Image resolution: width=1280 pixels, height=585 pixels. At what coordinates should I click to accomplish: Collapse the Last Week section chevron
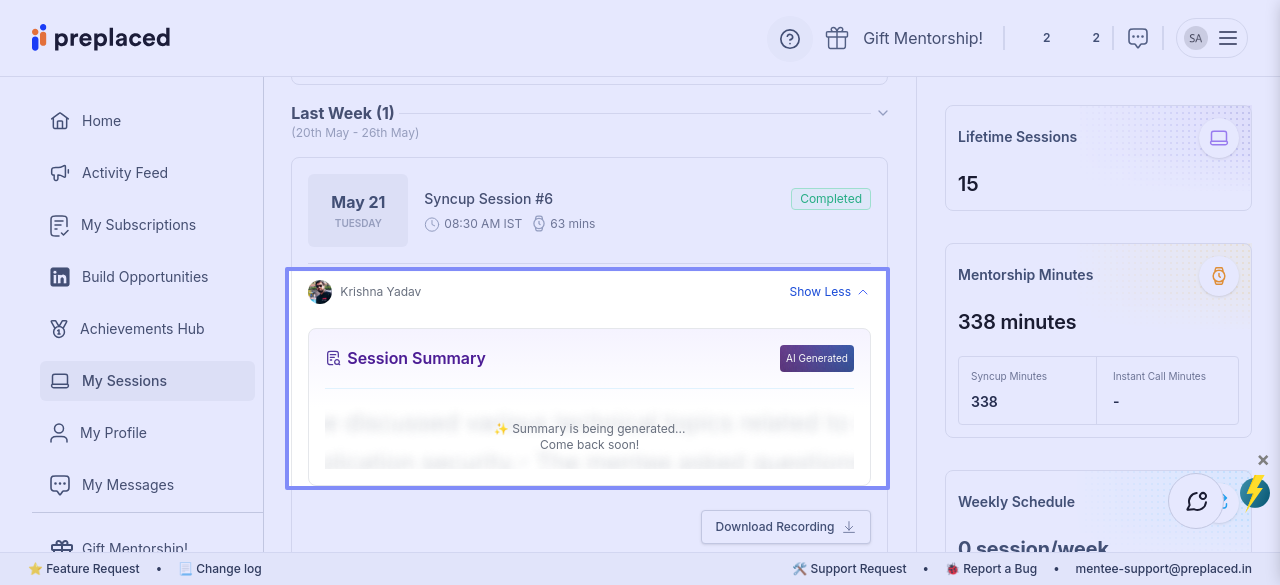coord(883,113)
